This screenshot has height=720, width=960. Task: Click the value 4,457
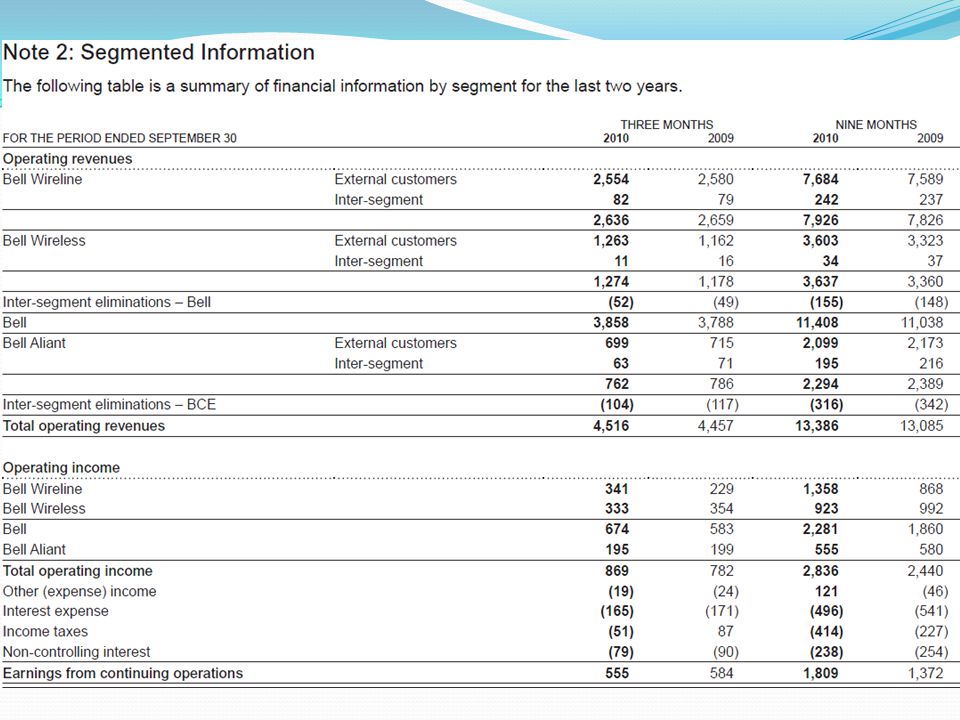pos(716,426)
